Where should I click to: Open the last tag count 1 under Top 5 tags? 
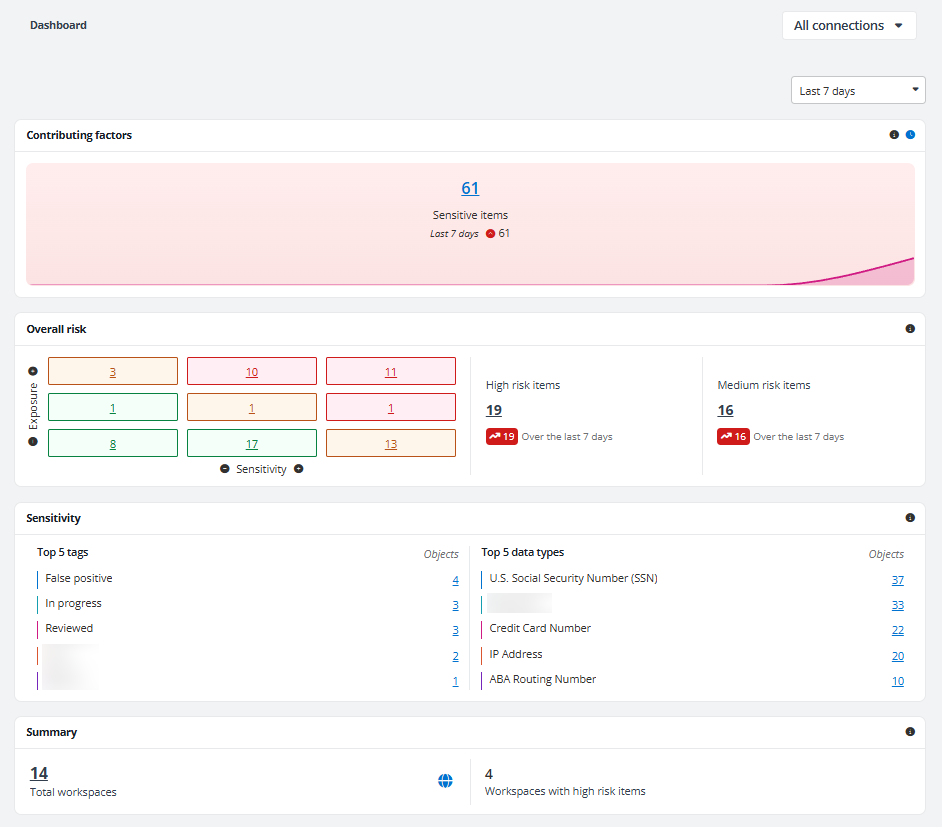(x=455, y=682)
